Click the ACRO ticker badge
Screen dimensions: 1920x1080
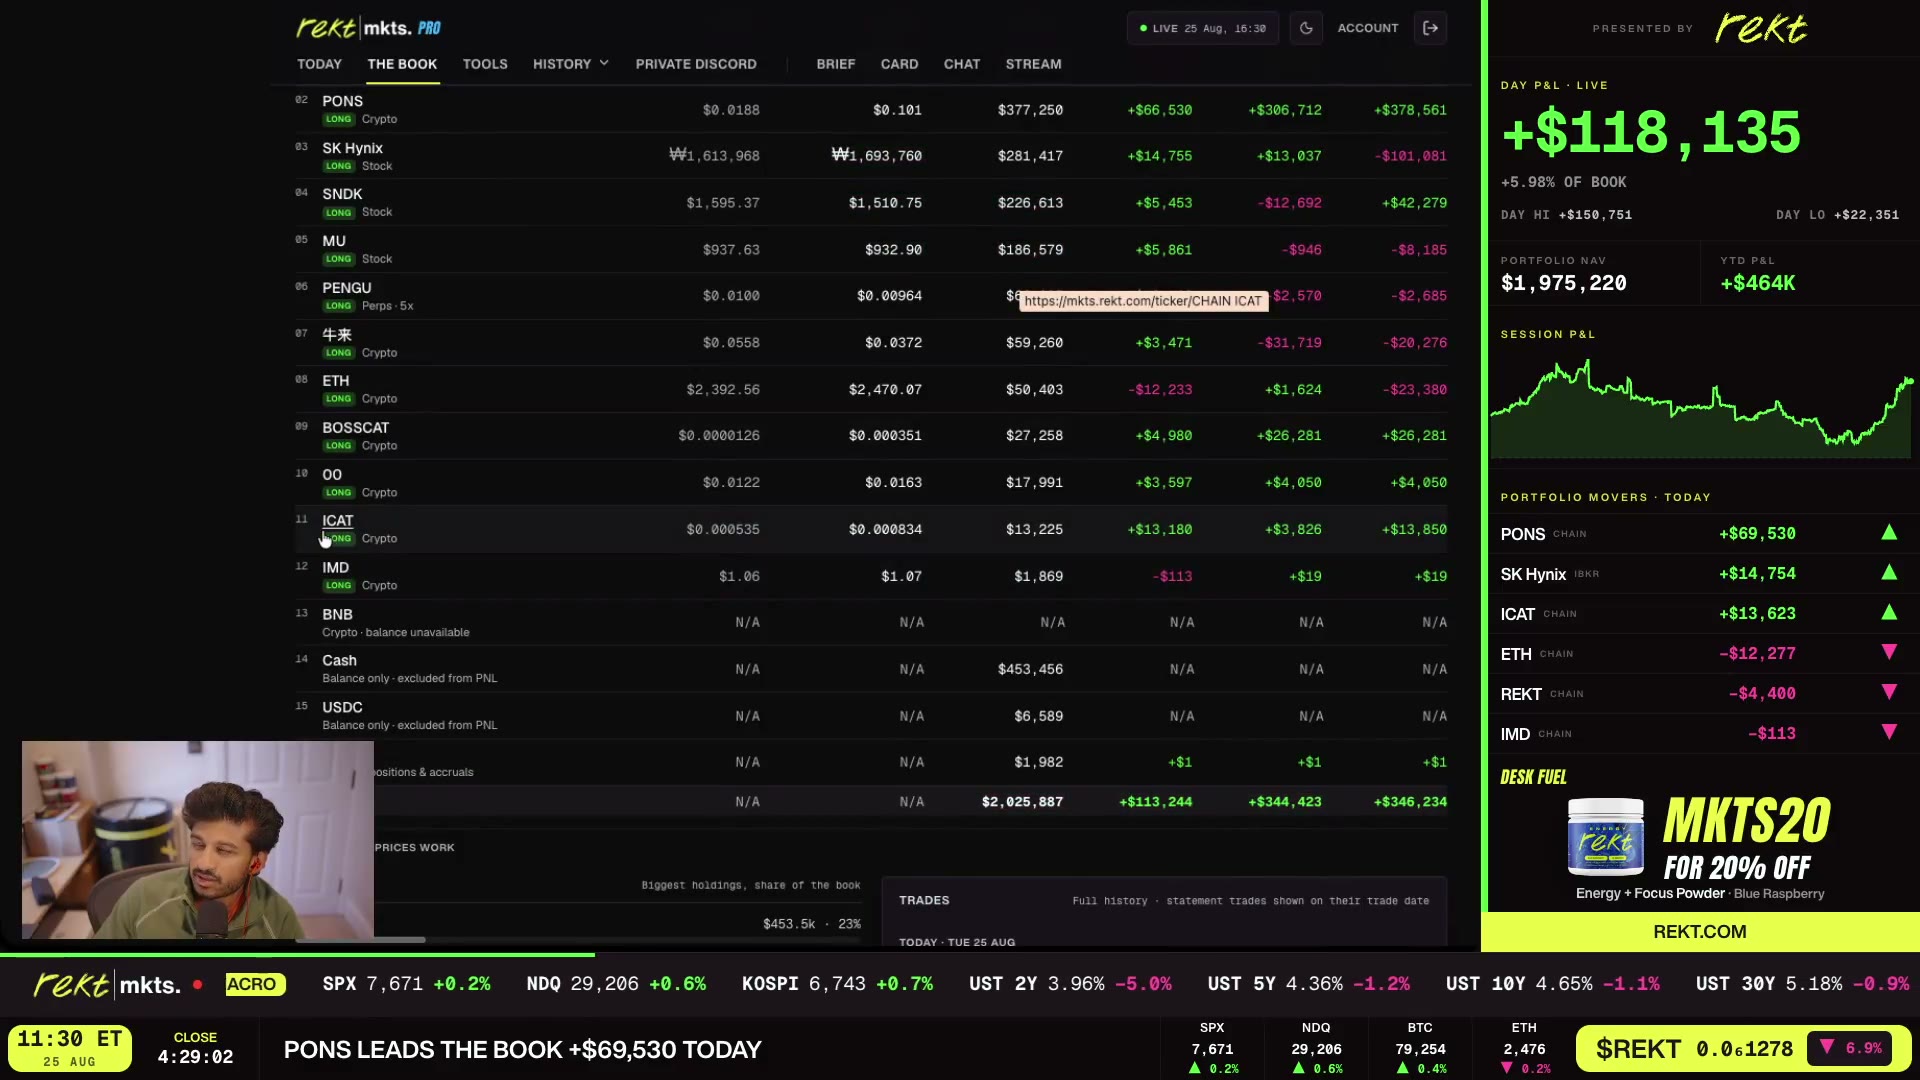(255, 984)
